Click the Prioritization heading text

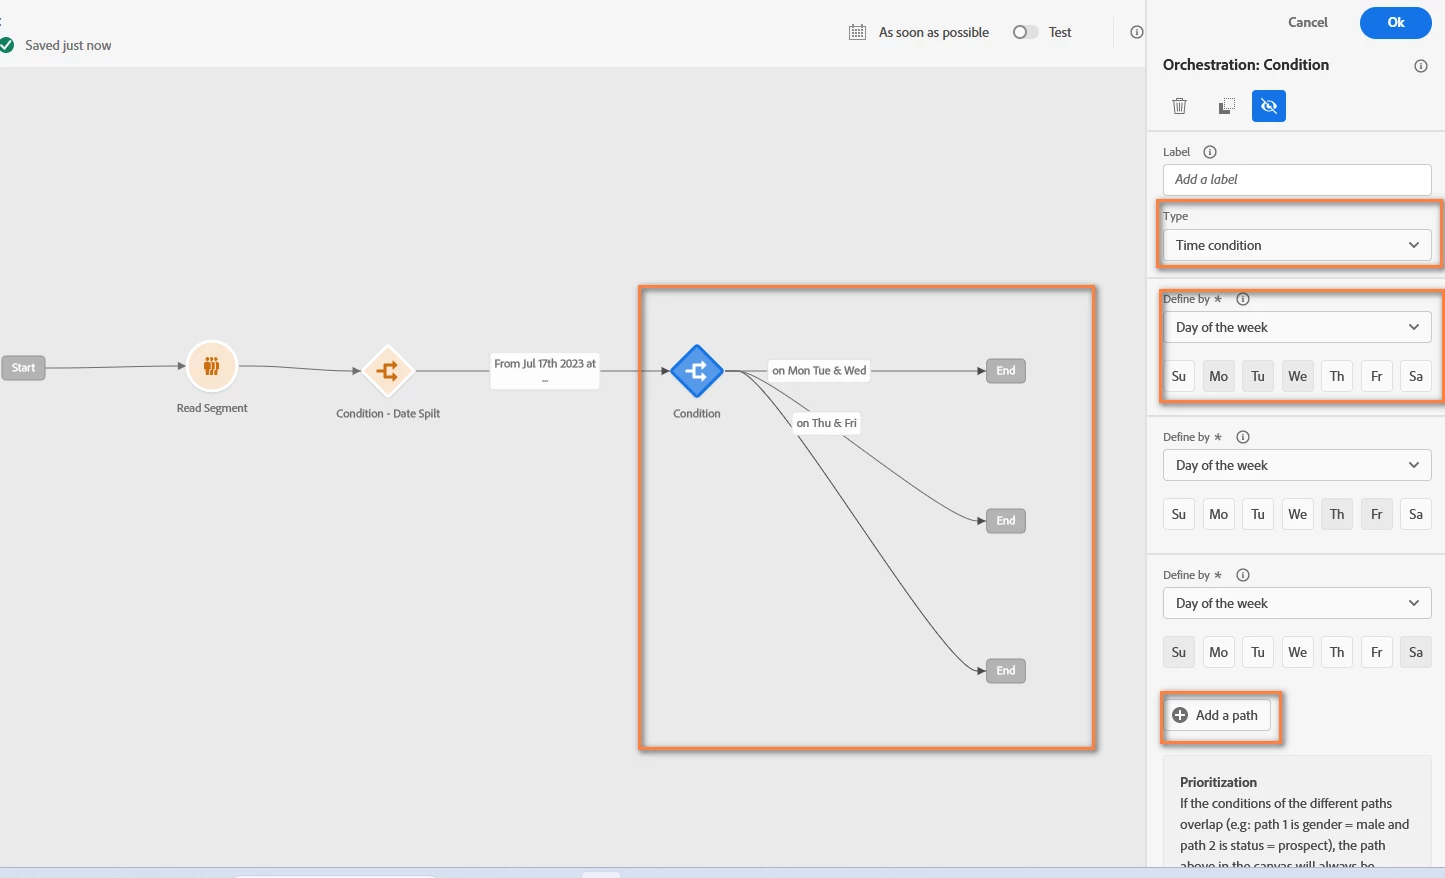[x=1218, y=782]
